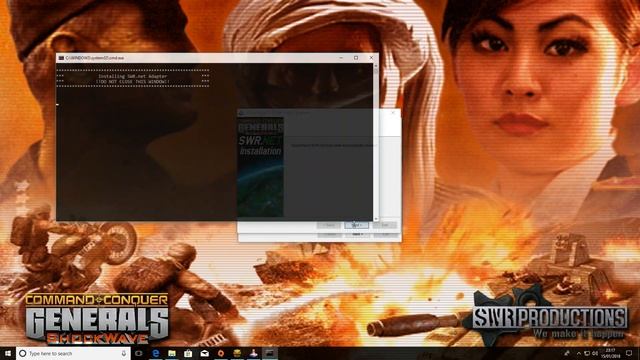Open the Windows Start menu
The height and width of the screenshot is (360, 640).
[8, 353]
